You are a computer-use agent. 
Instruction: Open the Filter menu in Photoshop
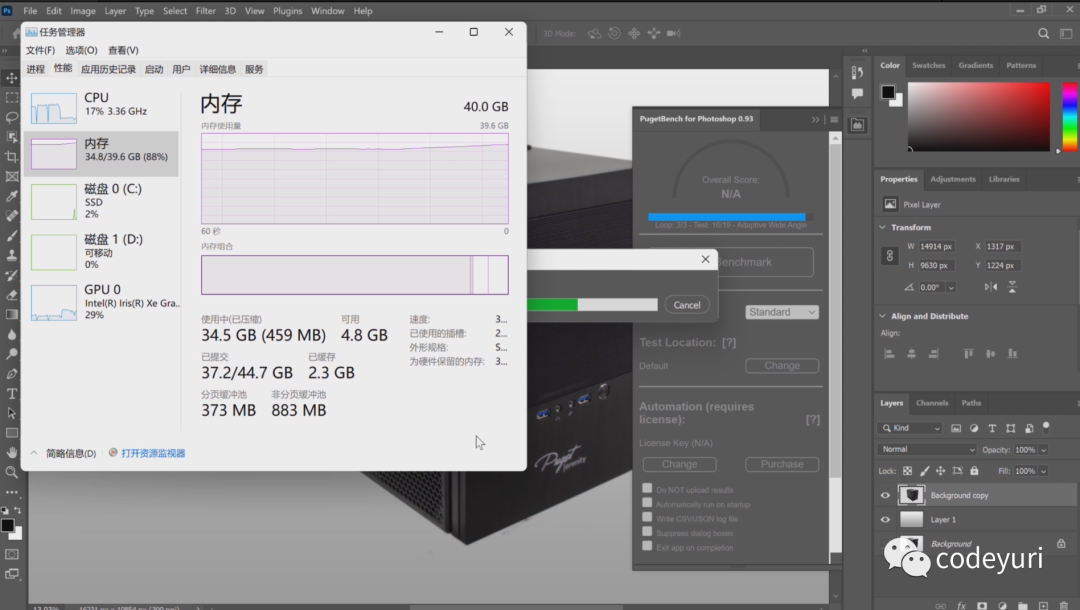(205, 11)
